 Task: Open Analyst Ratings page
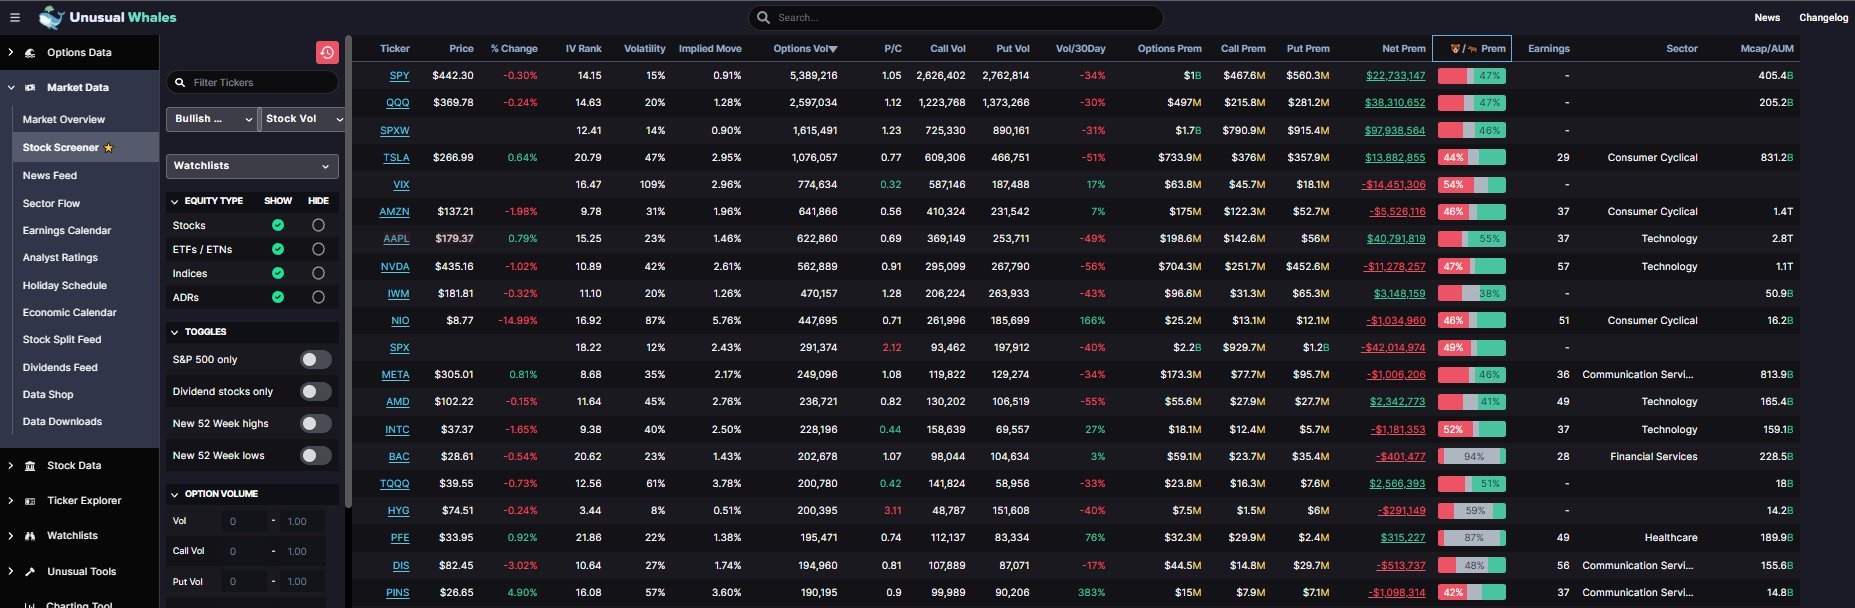click(x=60, y=257)
